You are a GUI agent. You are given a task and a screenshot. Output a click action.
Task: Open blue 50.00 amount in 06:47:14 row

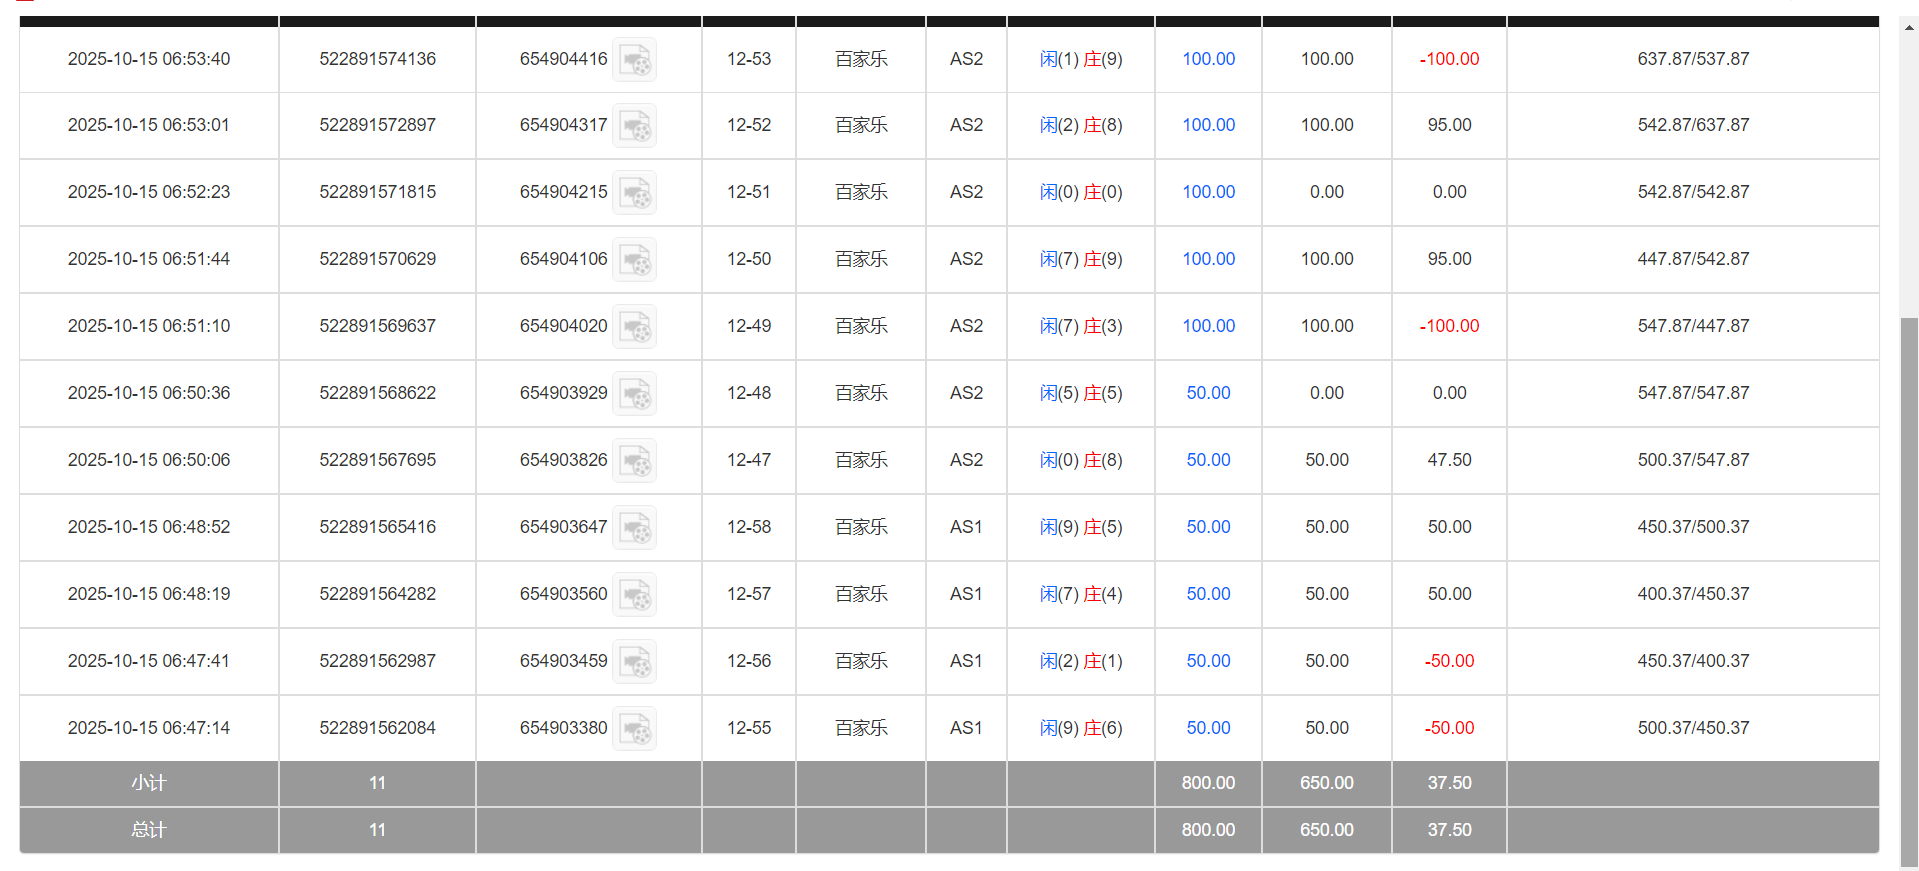[1208, 728]
